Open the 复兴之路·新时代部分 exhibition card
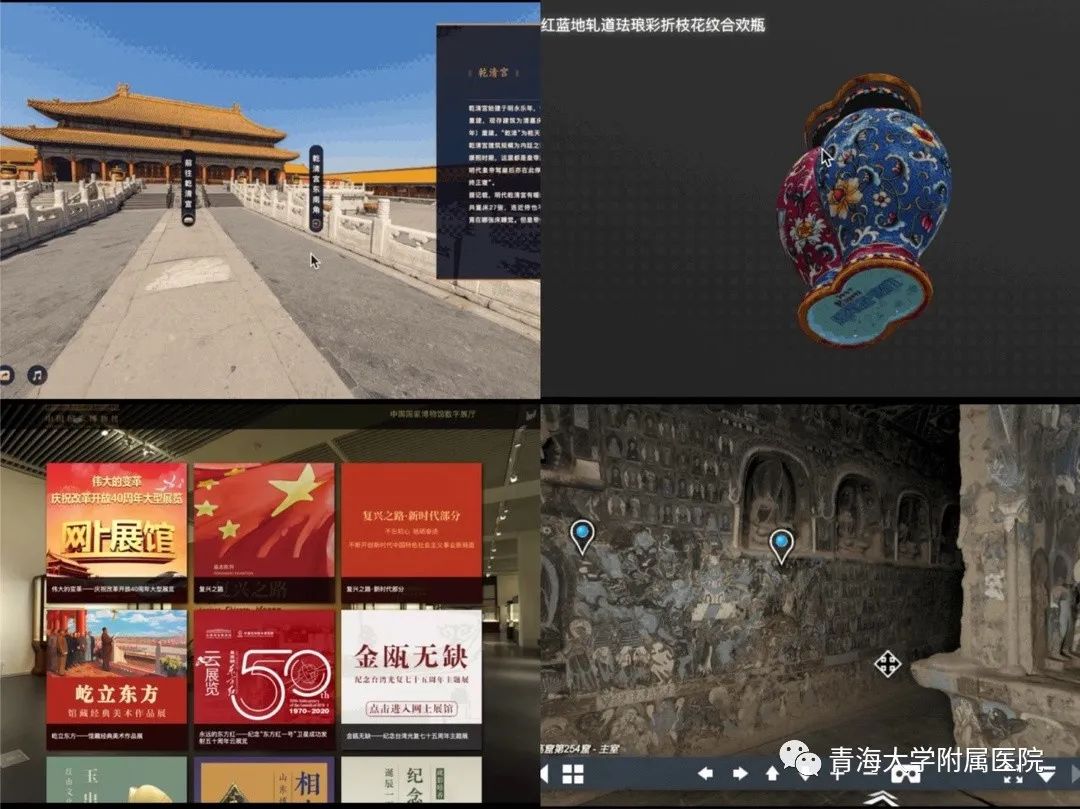Screen dimensions: 1080x809 tap(411, 531)
